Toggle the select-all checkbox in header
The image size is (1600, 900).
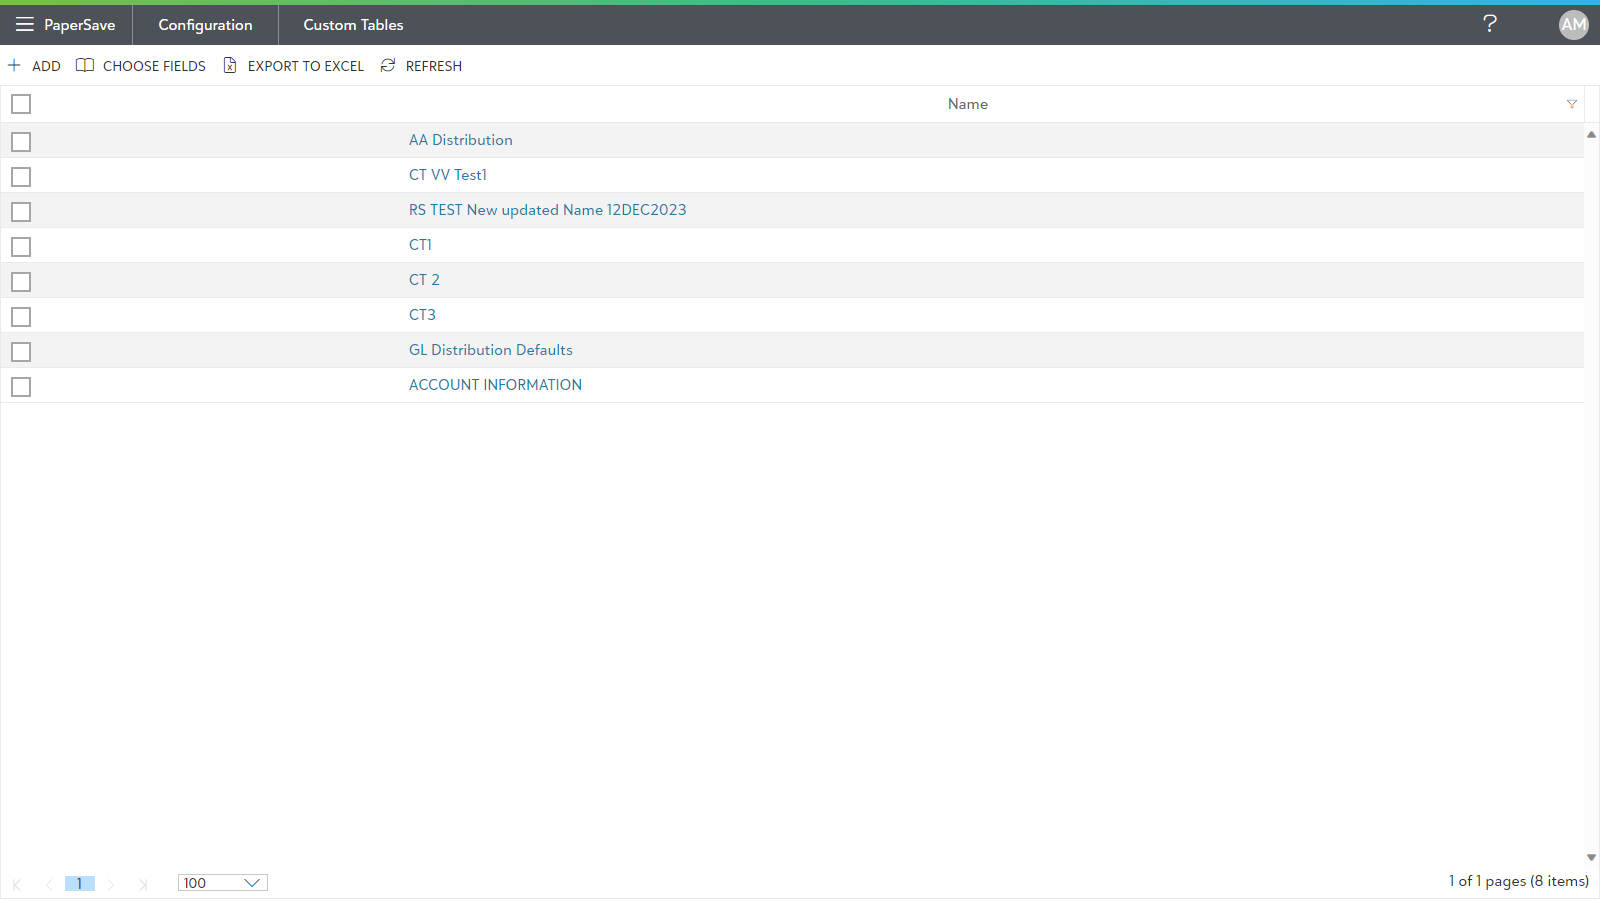pos(21,104)
